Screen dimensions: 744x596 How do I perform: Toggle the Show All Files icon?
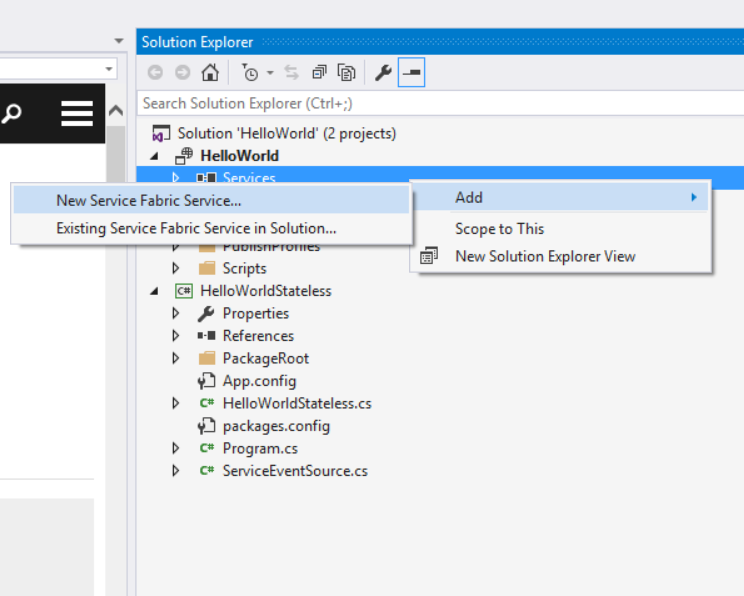(346, 73)
